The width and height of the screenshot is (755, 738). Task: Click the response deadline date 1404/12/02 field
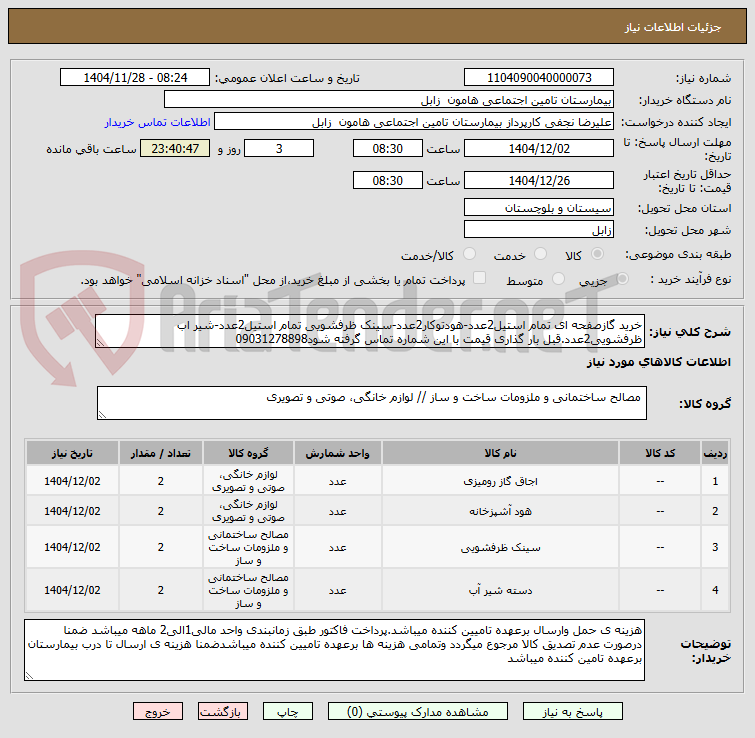[538, 148]
